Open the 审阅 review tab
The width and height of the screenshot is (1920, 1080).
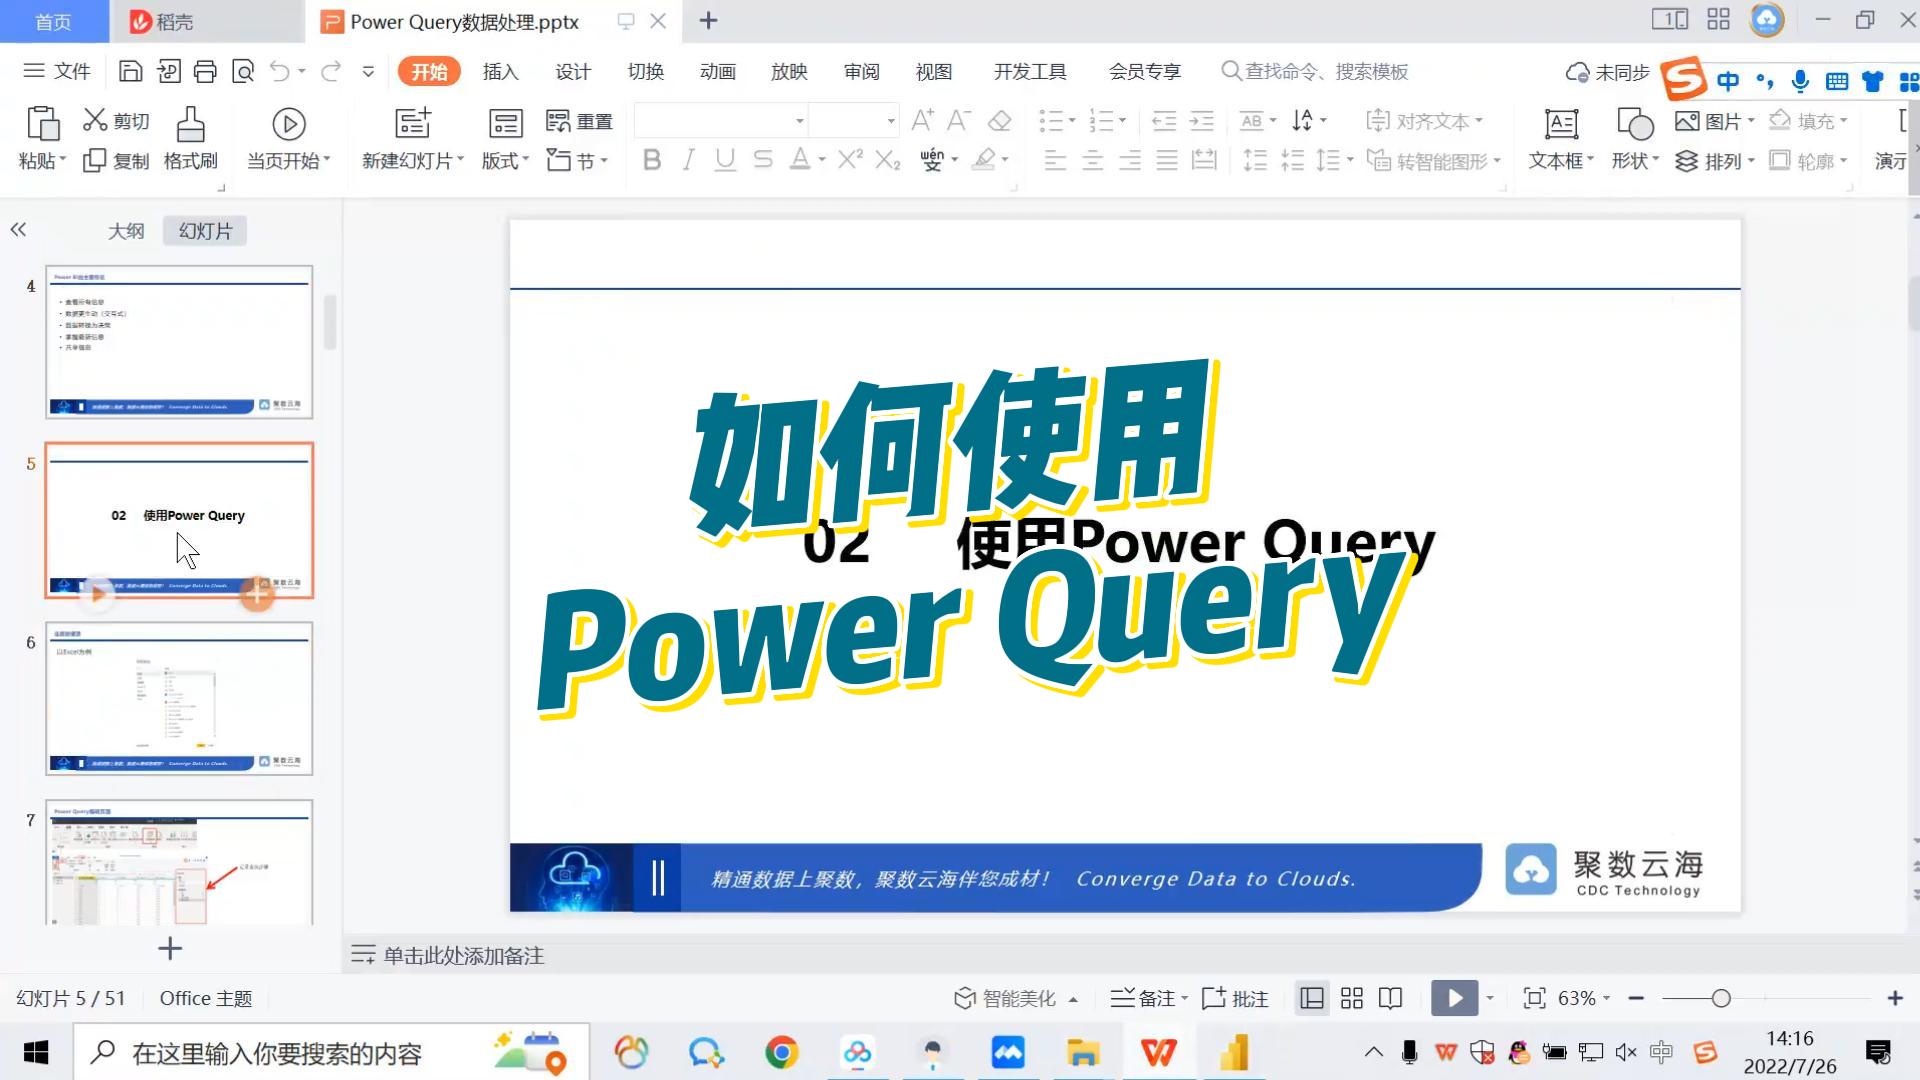(x=861, y=71)
